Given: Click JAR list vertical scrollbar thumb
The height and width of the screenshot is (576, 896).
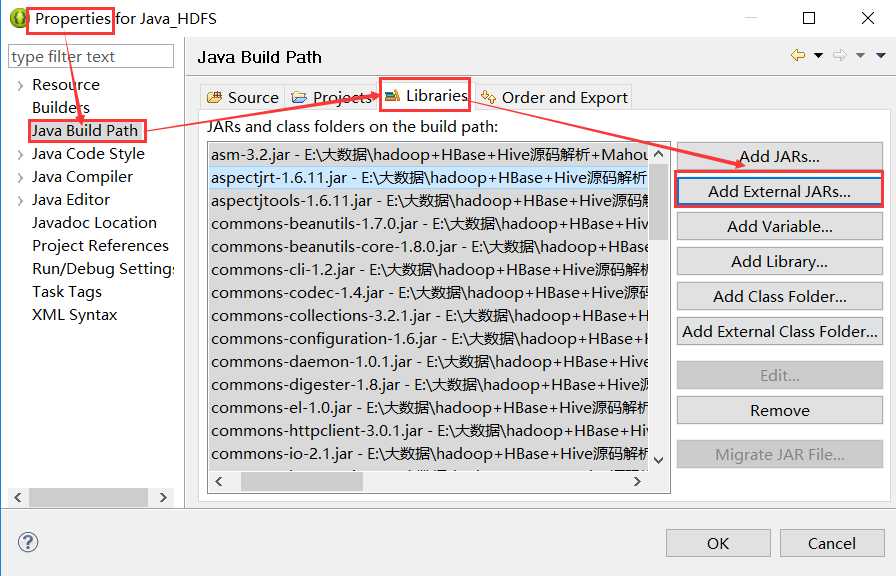Looking at the screenshot, I should [659, 202].
